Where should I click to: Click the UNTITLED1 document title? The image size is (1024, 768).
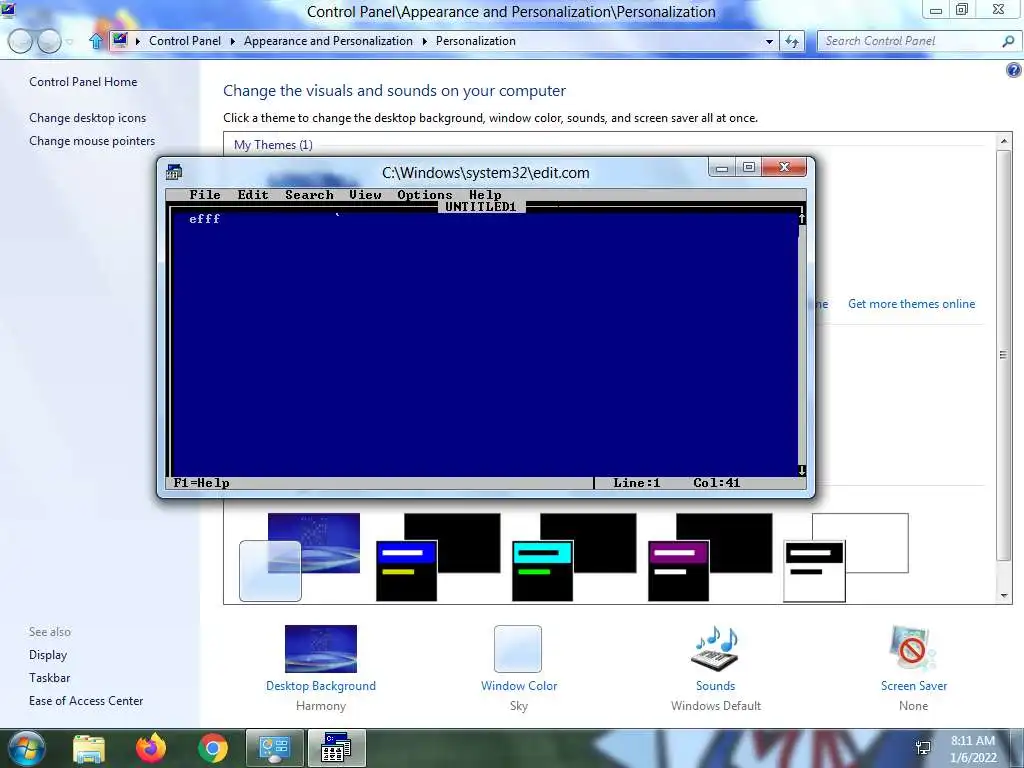point(481,206)
